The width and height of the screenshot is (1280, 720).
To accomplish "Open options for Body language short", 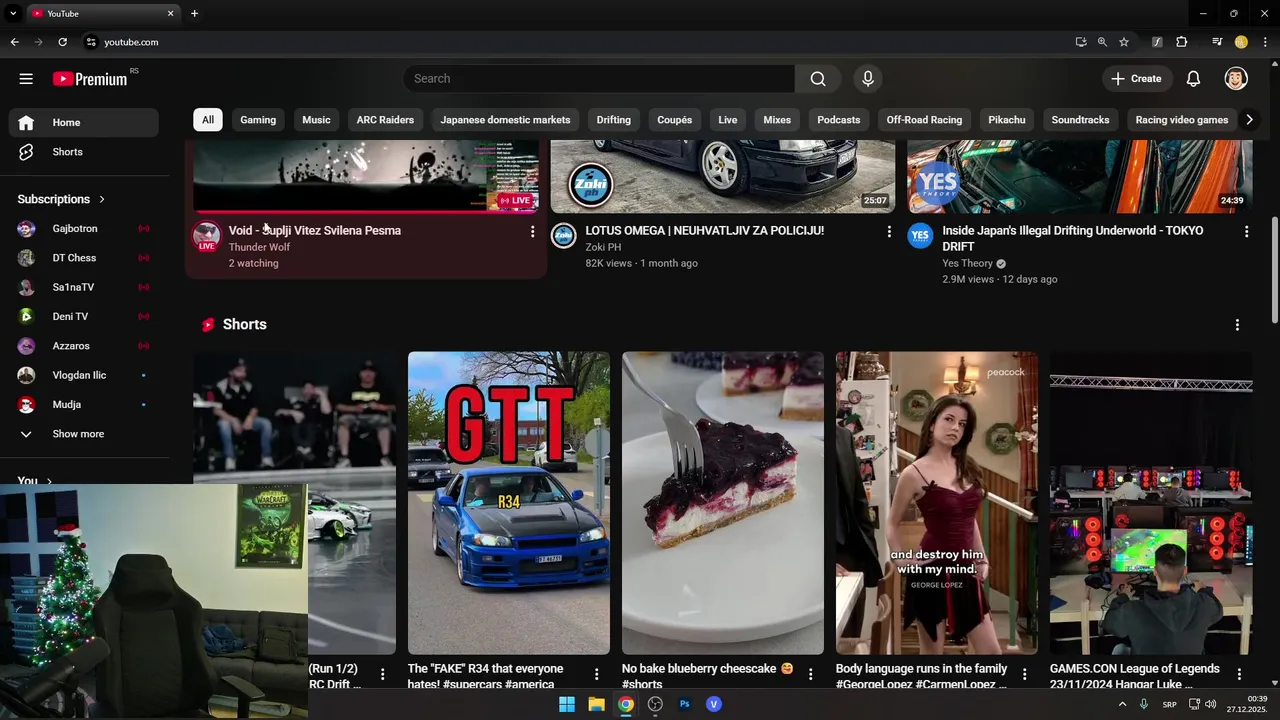I will (x=1025, y=675).
